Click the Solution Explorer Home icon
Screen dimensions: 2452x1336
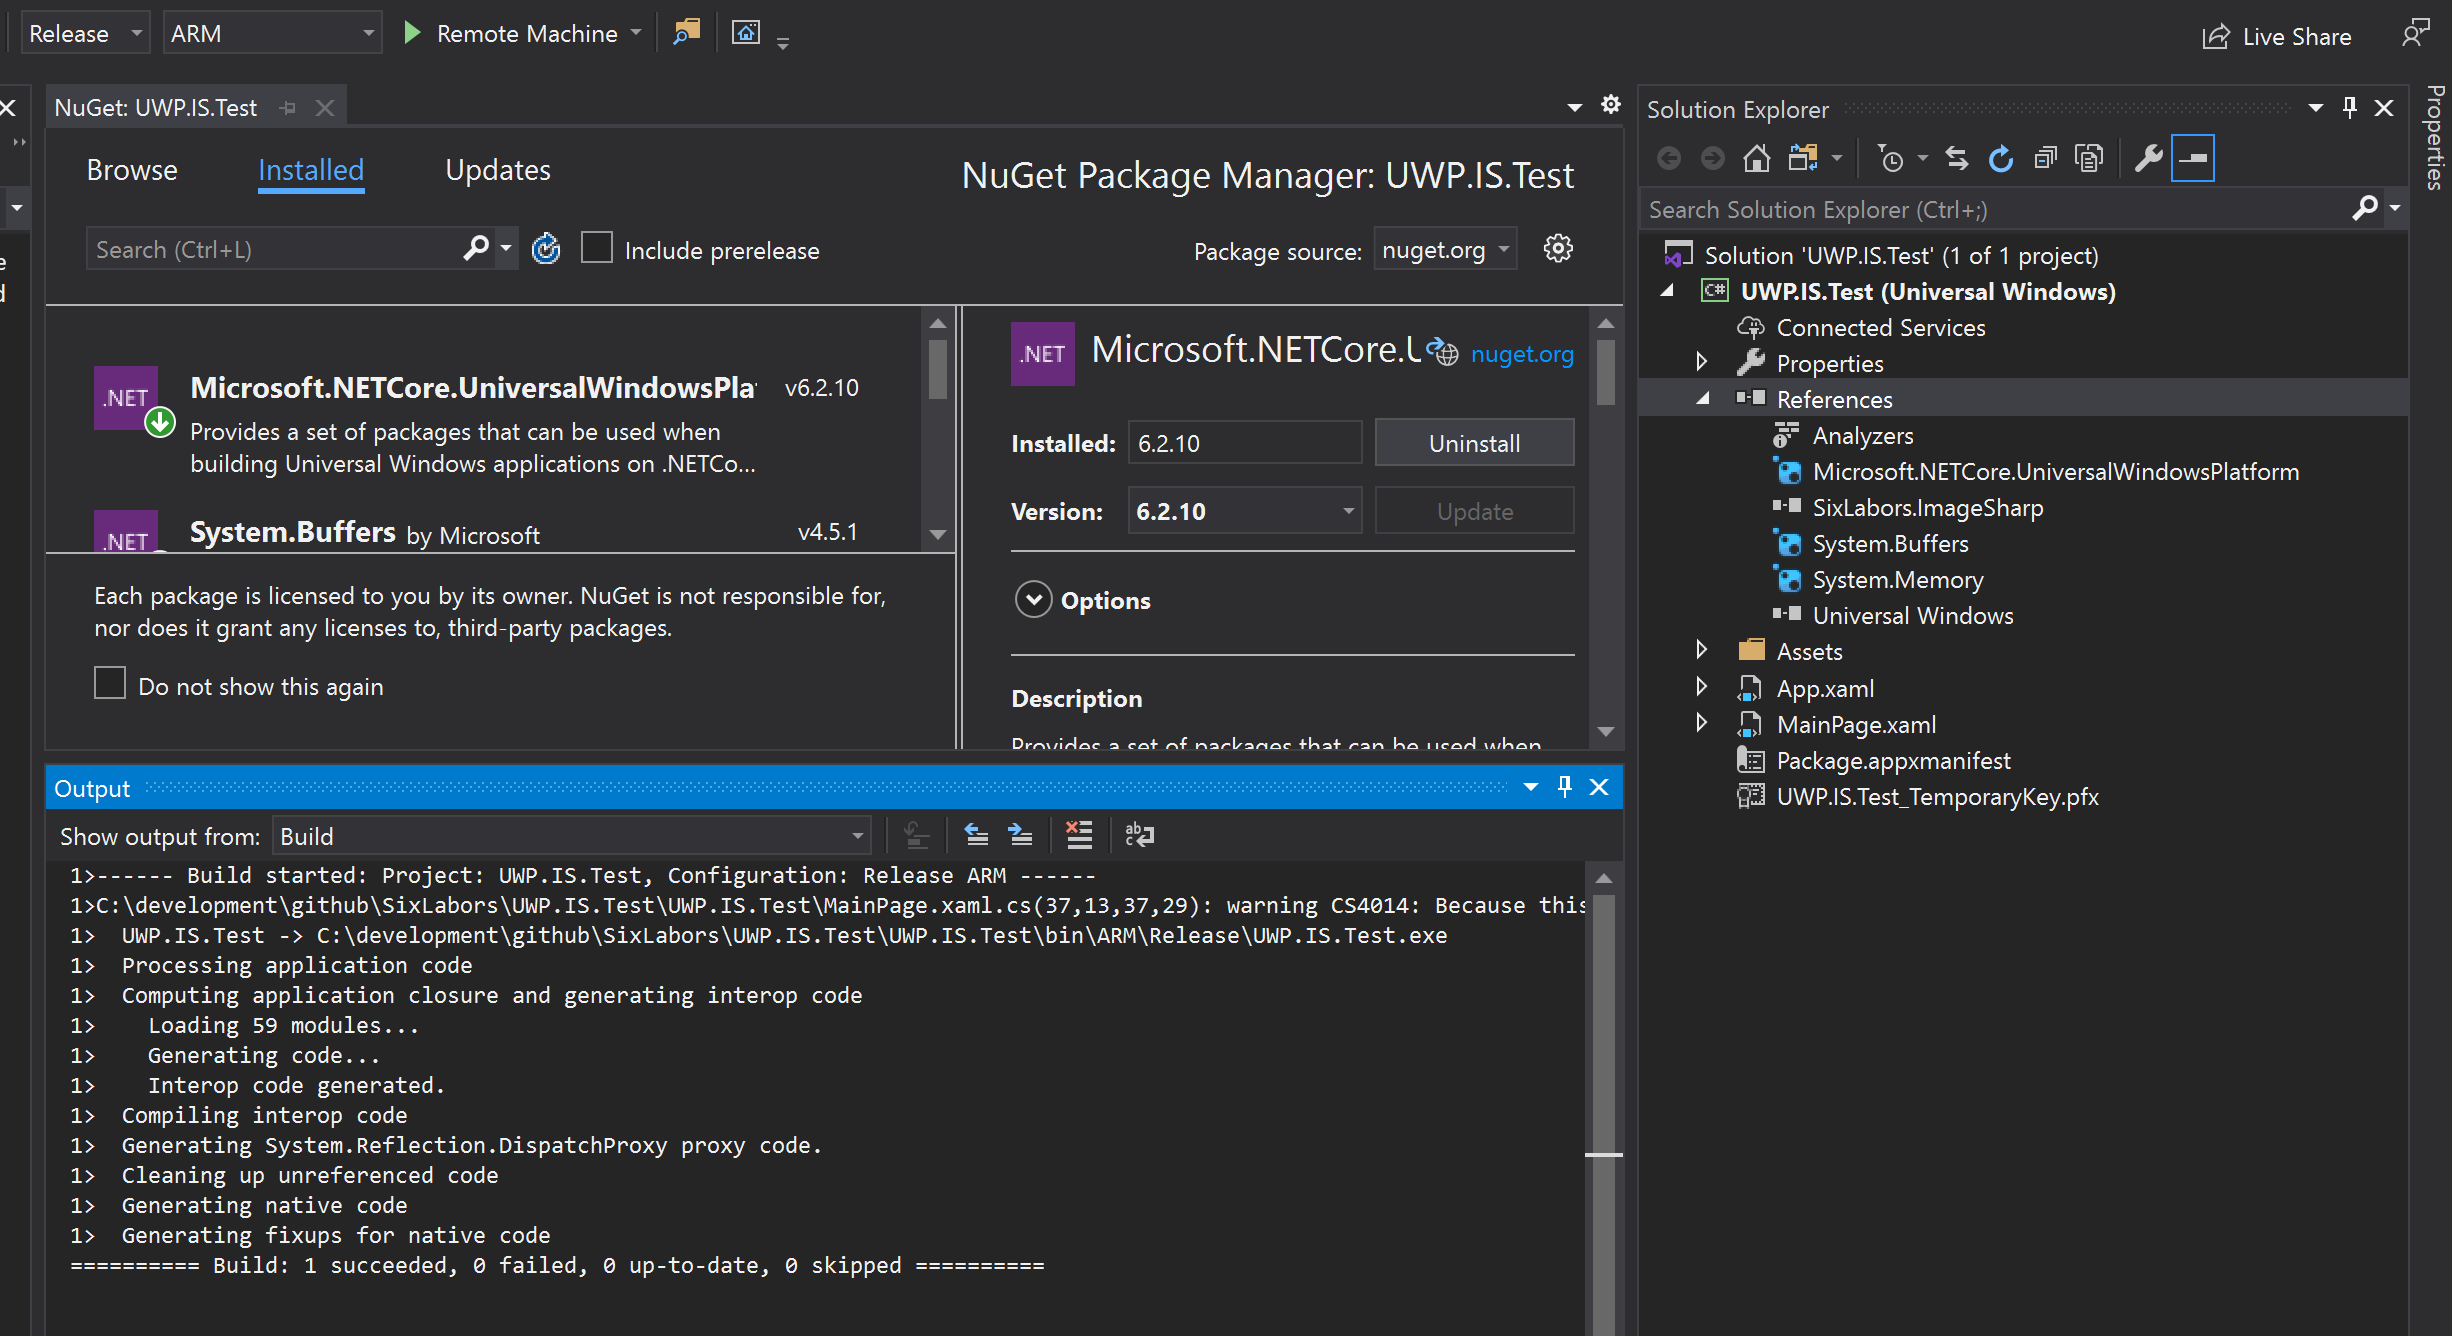tap(1756, 158)
